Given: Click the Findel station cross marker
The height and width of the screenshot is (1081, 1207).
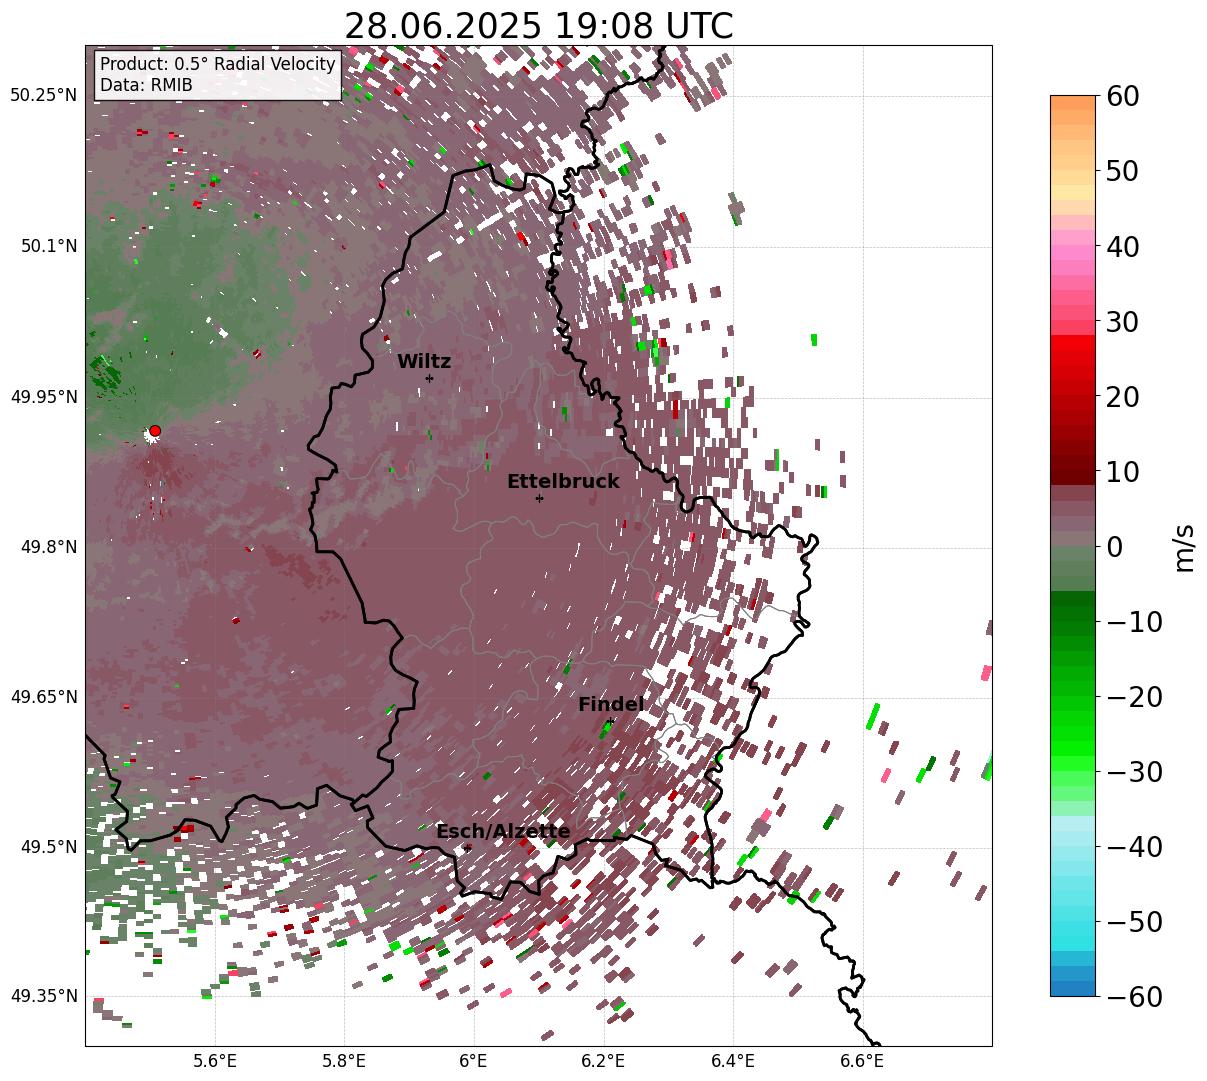Looking at the screenshot, I should [610, 721].
